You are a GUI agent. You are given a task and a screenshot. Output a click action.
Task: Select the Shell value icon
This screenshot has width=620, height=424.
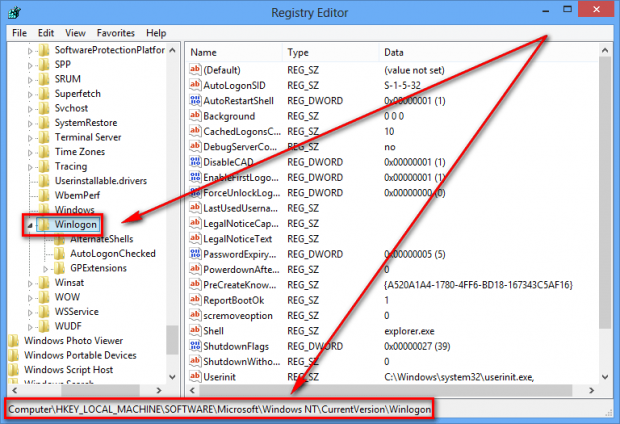[x=195, y=330]
